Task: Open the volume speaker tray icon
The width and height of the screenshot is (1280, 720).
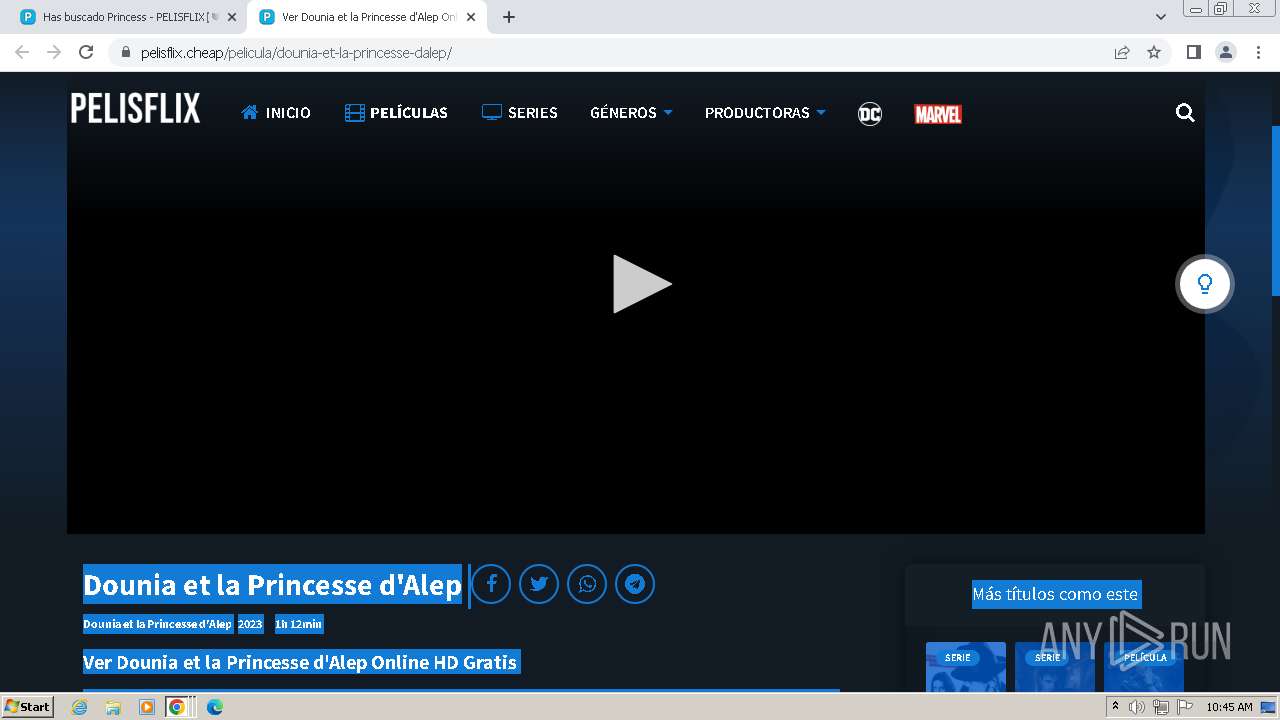Action: point(1136,707)
